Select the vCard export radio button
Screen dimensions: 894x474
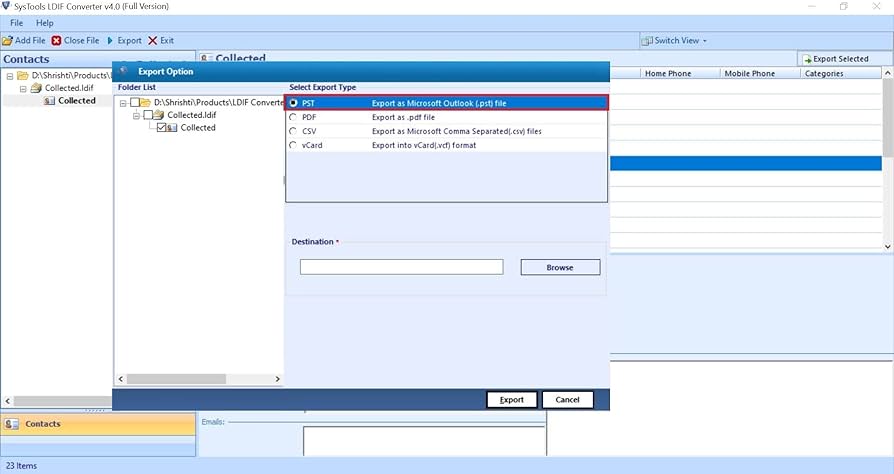coord(293,145)
